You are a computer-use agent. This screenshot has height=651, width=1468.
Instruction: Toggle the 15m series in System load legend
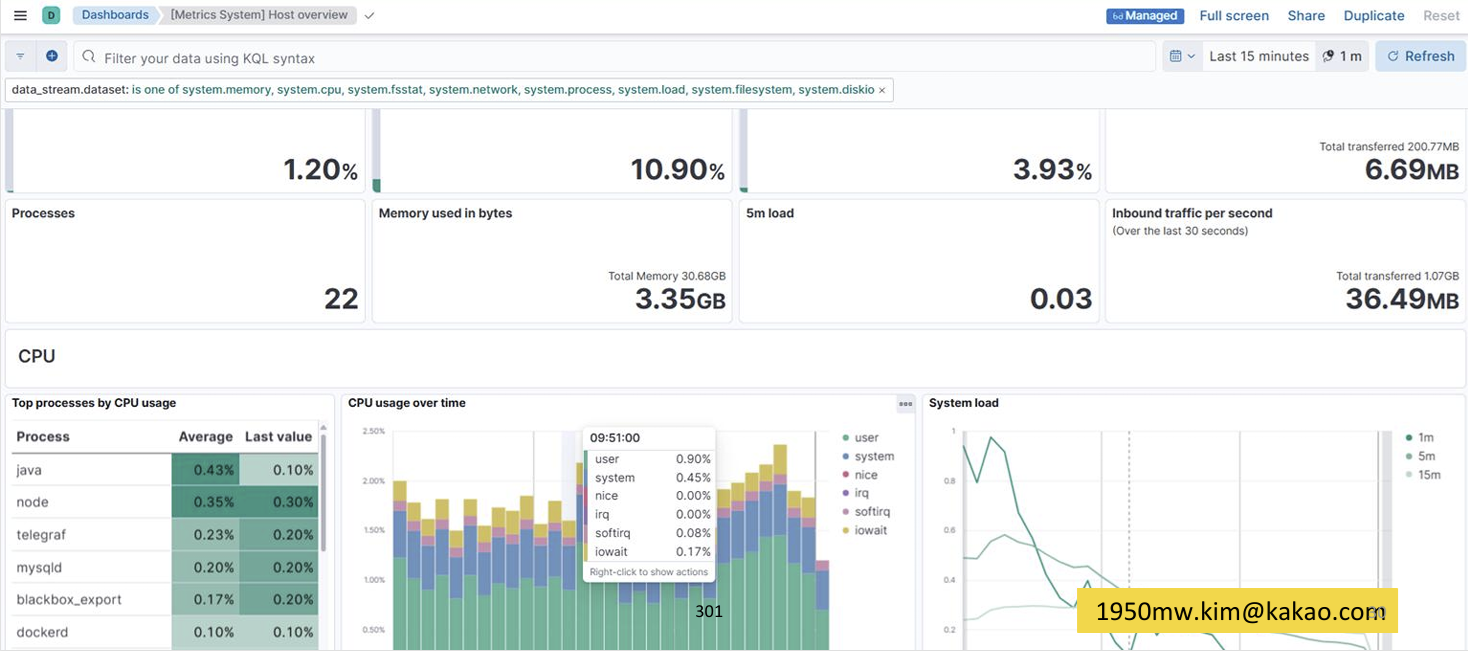[1428, 474]
